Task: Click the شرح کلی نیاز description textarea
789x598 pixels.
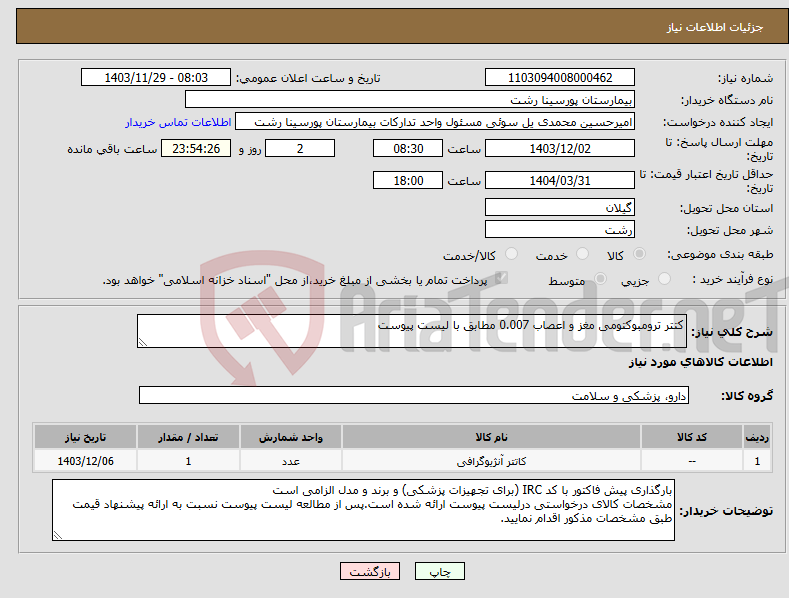Action: coord(412,331)
